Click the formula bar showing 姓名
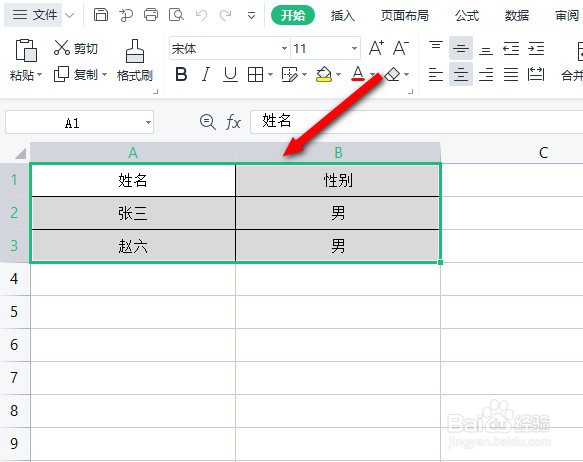Screen dimensions: 583x462 416,122
